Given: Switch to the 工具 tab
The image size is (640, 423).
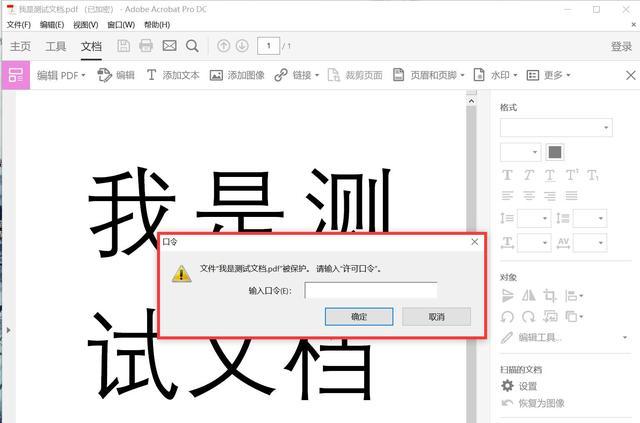Looking at the screenshot, I should click(x=56, y=46).
